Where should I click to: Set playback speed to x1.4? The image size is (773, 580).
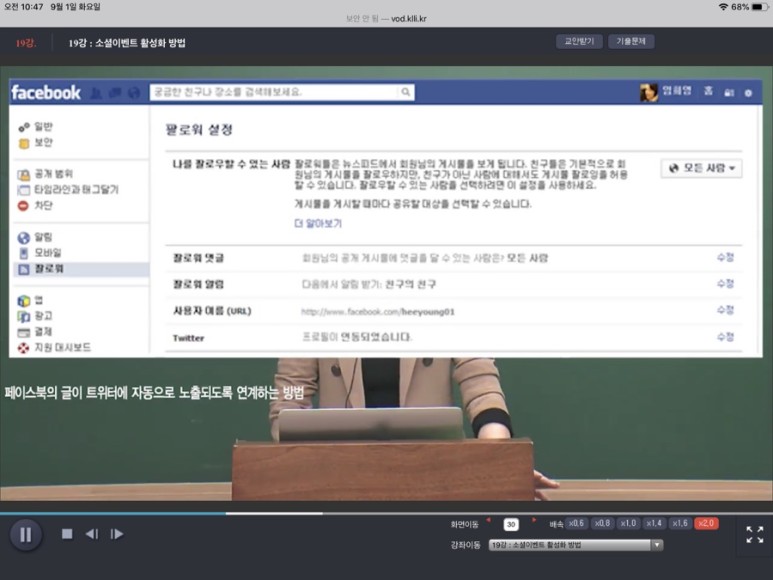[654, 523]
